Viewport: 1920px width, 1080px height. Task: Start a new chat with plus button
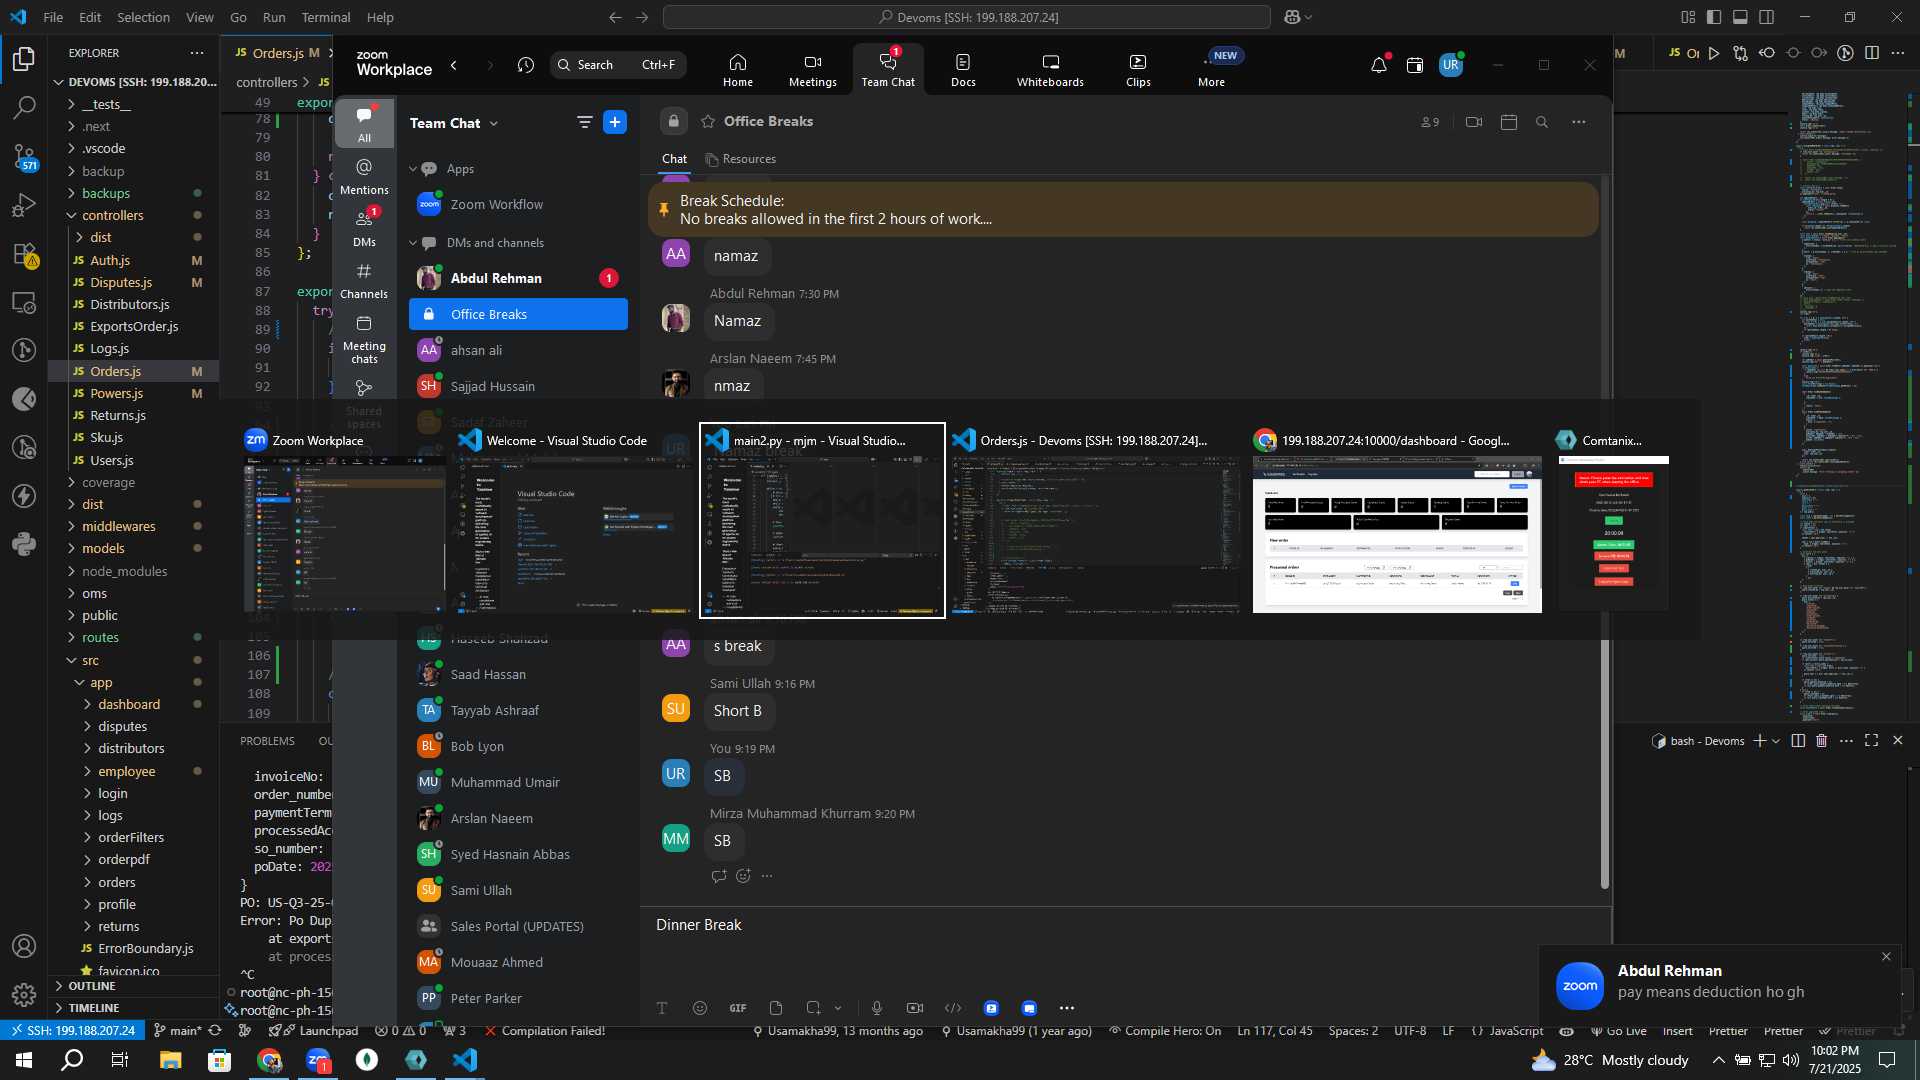pyautogui.click(x=615, y=122)
